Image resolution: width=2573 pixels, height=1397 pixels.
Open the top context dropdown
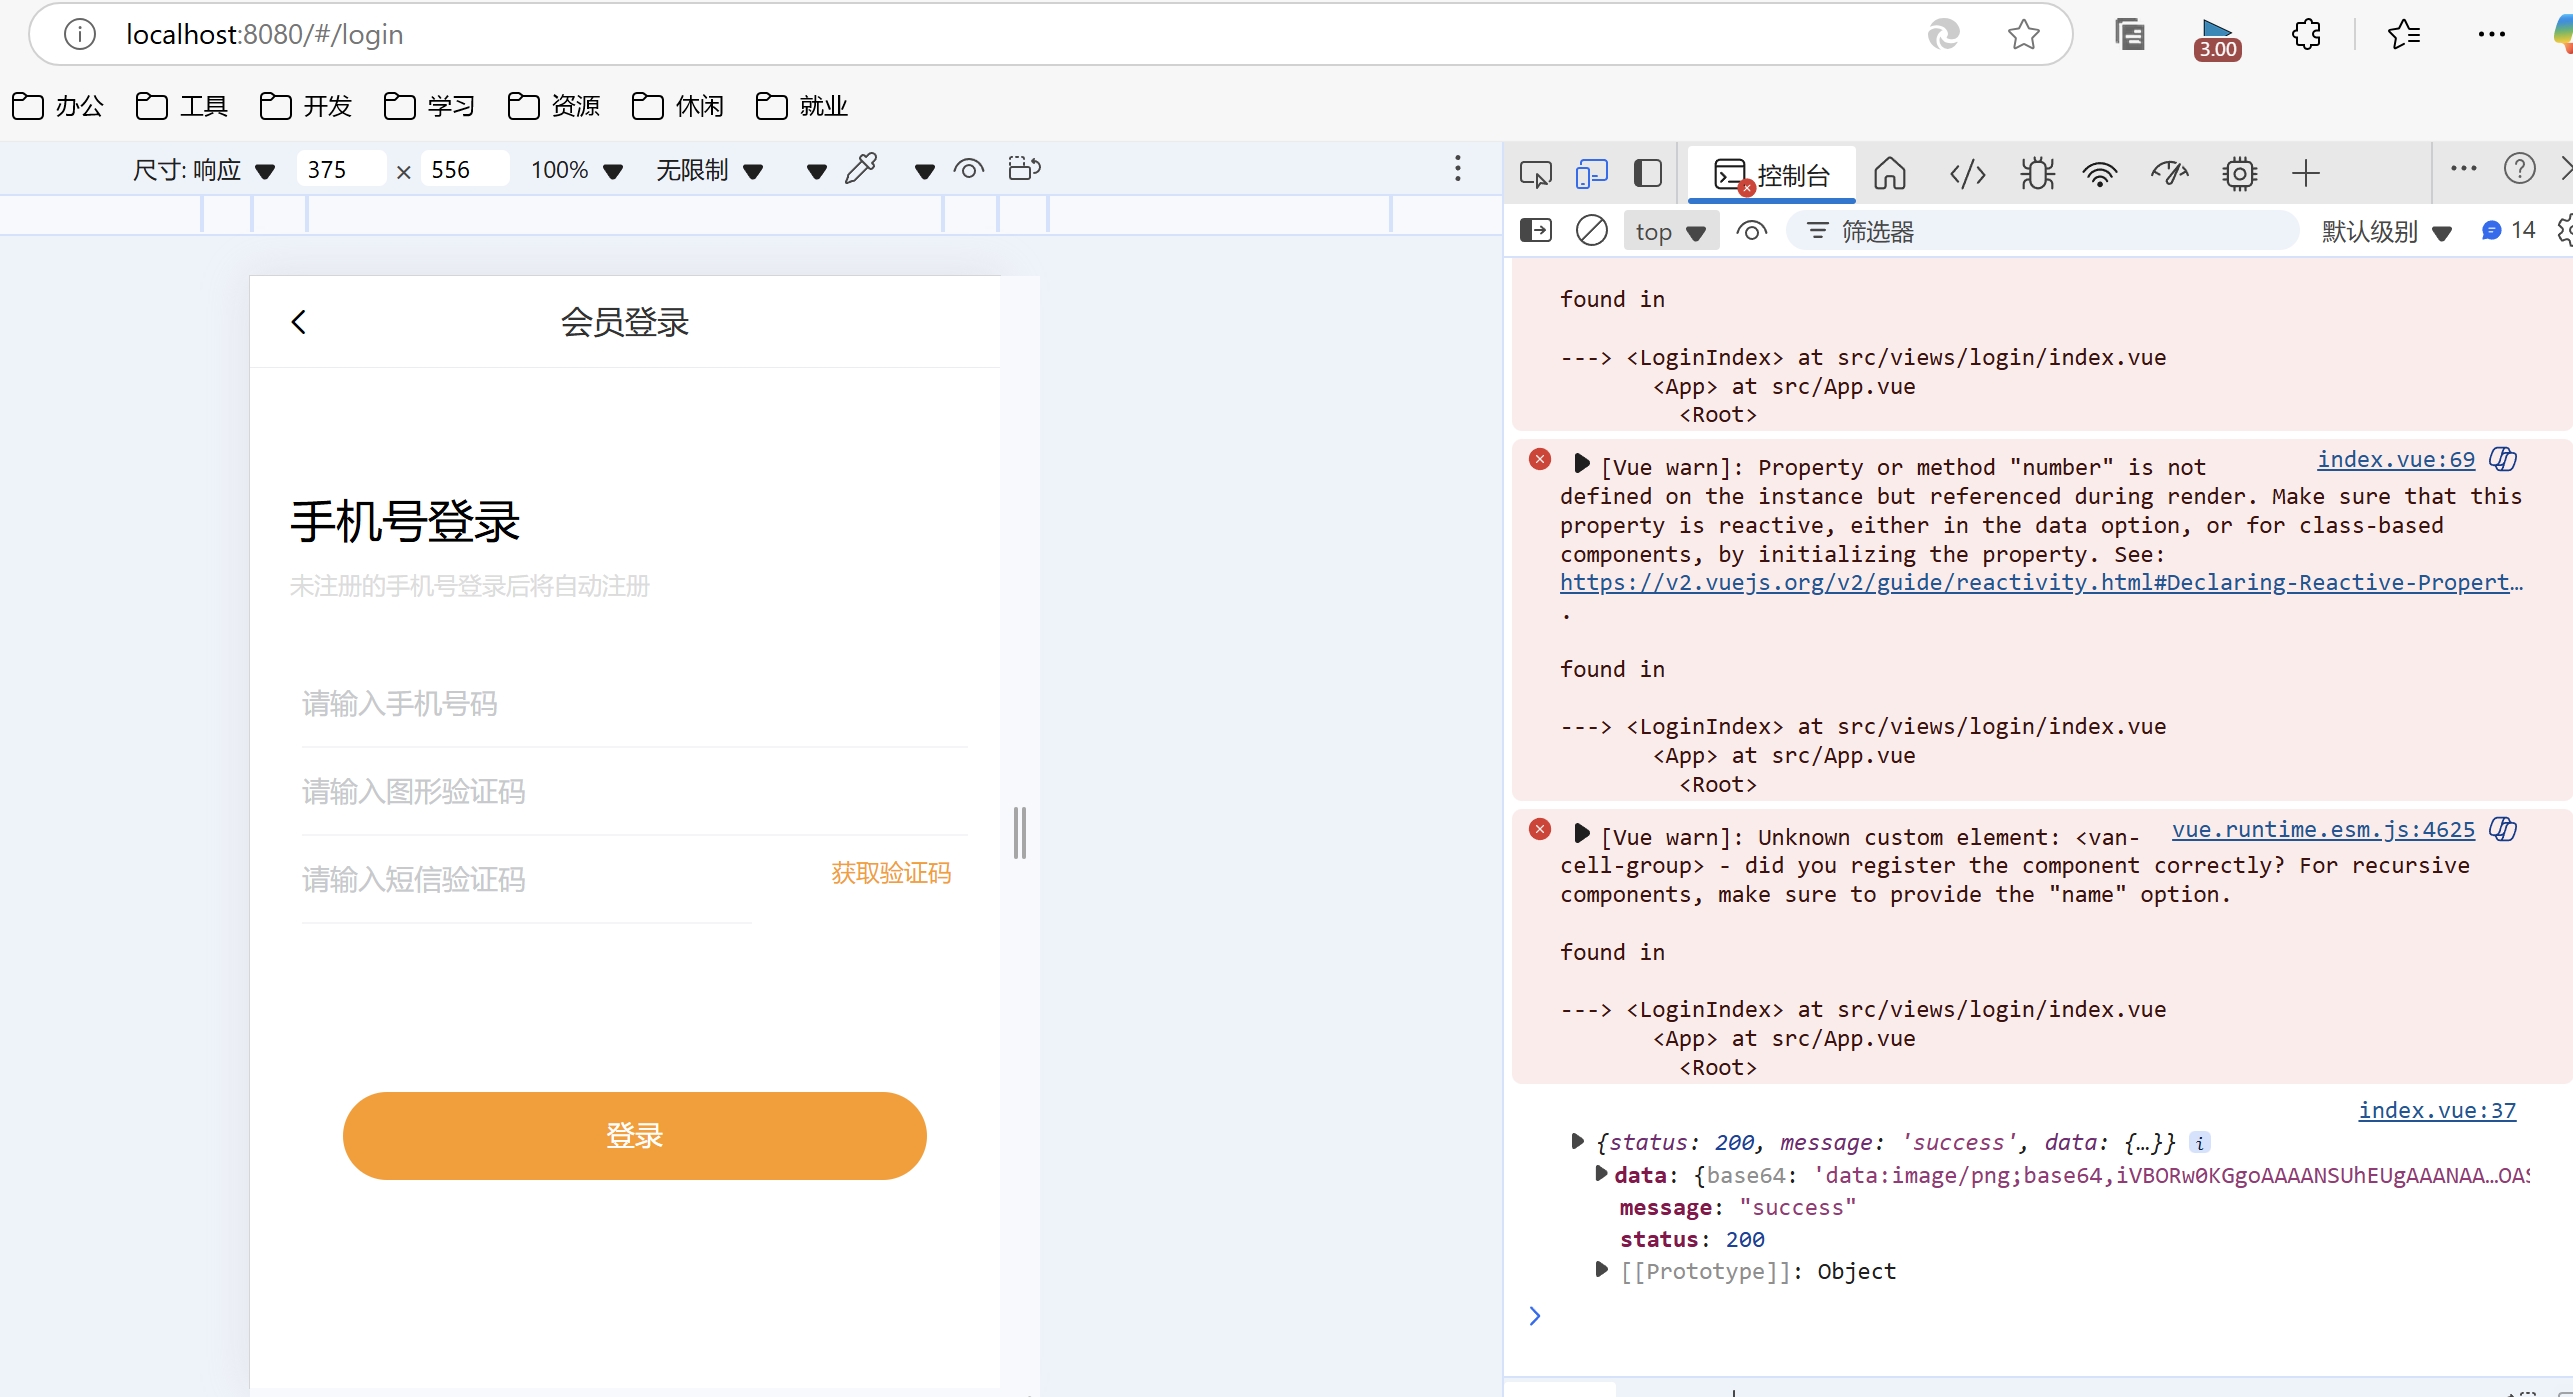tap(1670, 232)
